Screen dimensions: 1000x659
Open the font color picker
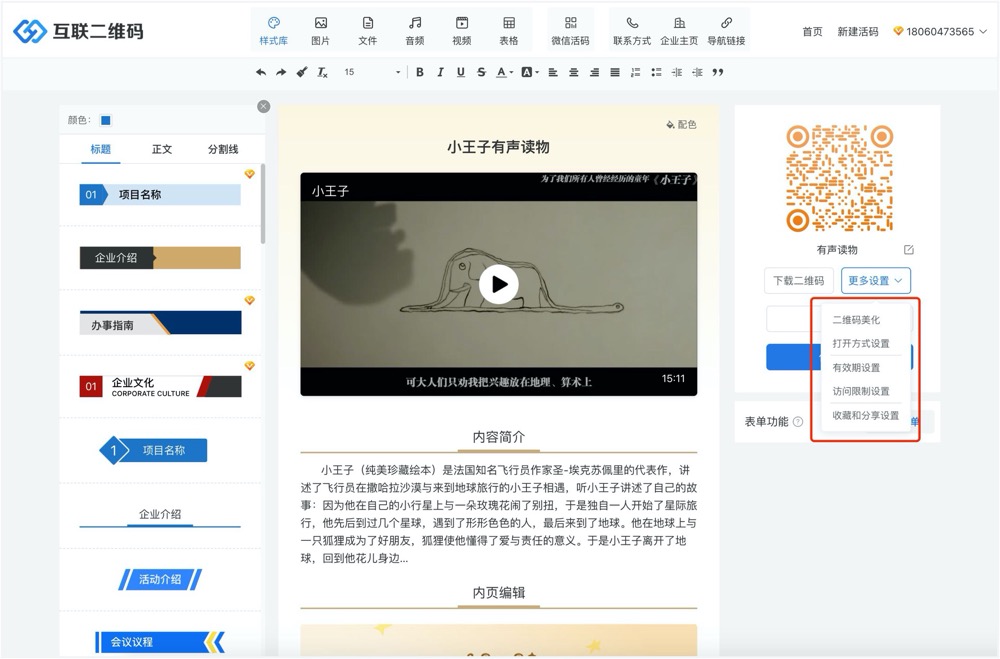tap(504, 72)
